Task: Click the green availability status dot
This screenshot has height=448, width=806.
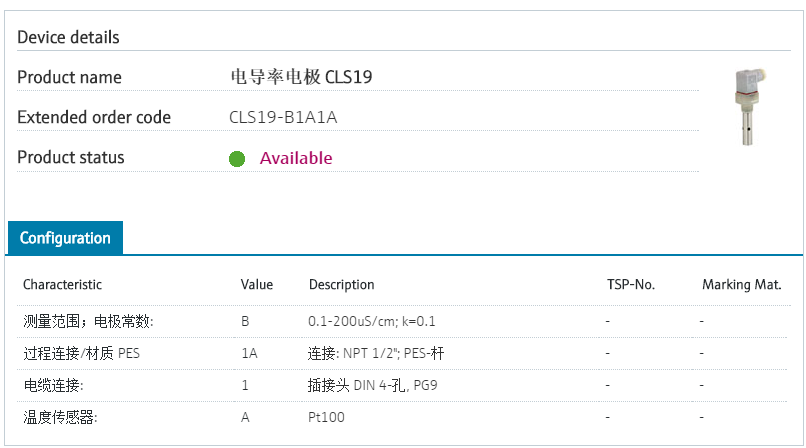Action: point(237,159)
